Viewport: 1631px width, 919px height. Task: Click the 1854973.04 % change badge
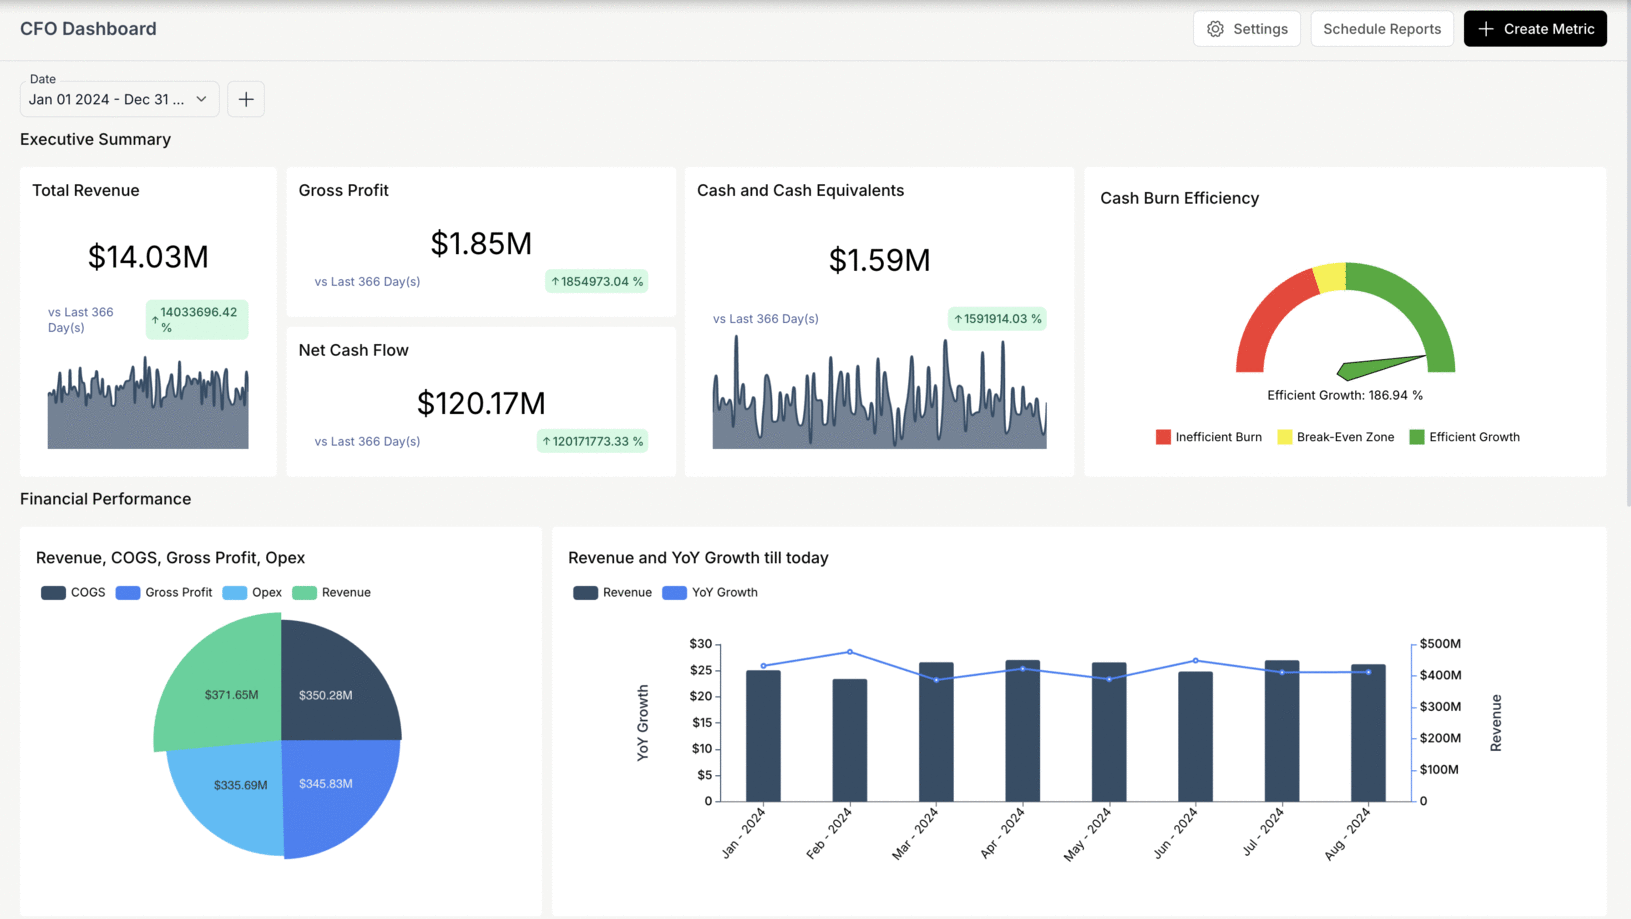click(596, 281)
